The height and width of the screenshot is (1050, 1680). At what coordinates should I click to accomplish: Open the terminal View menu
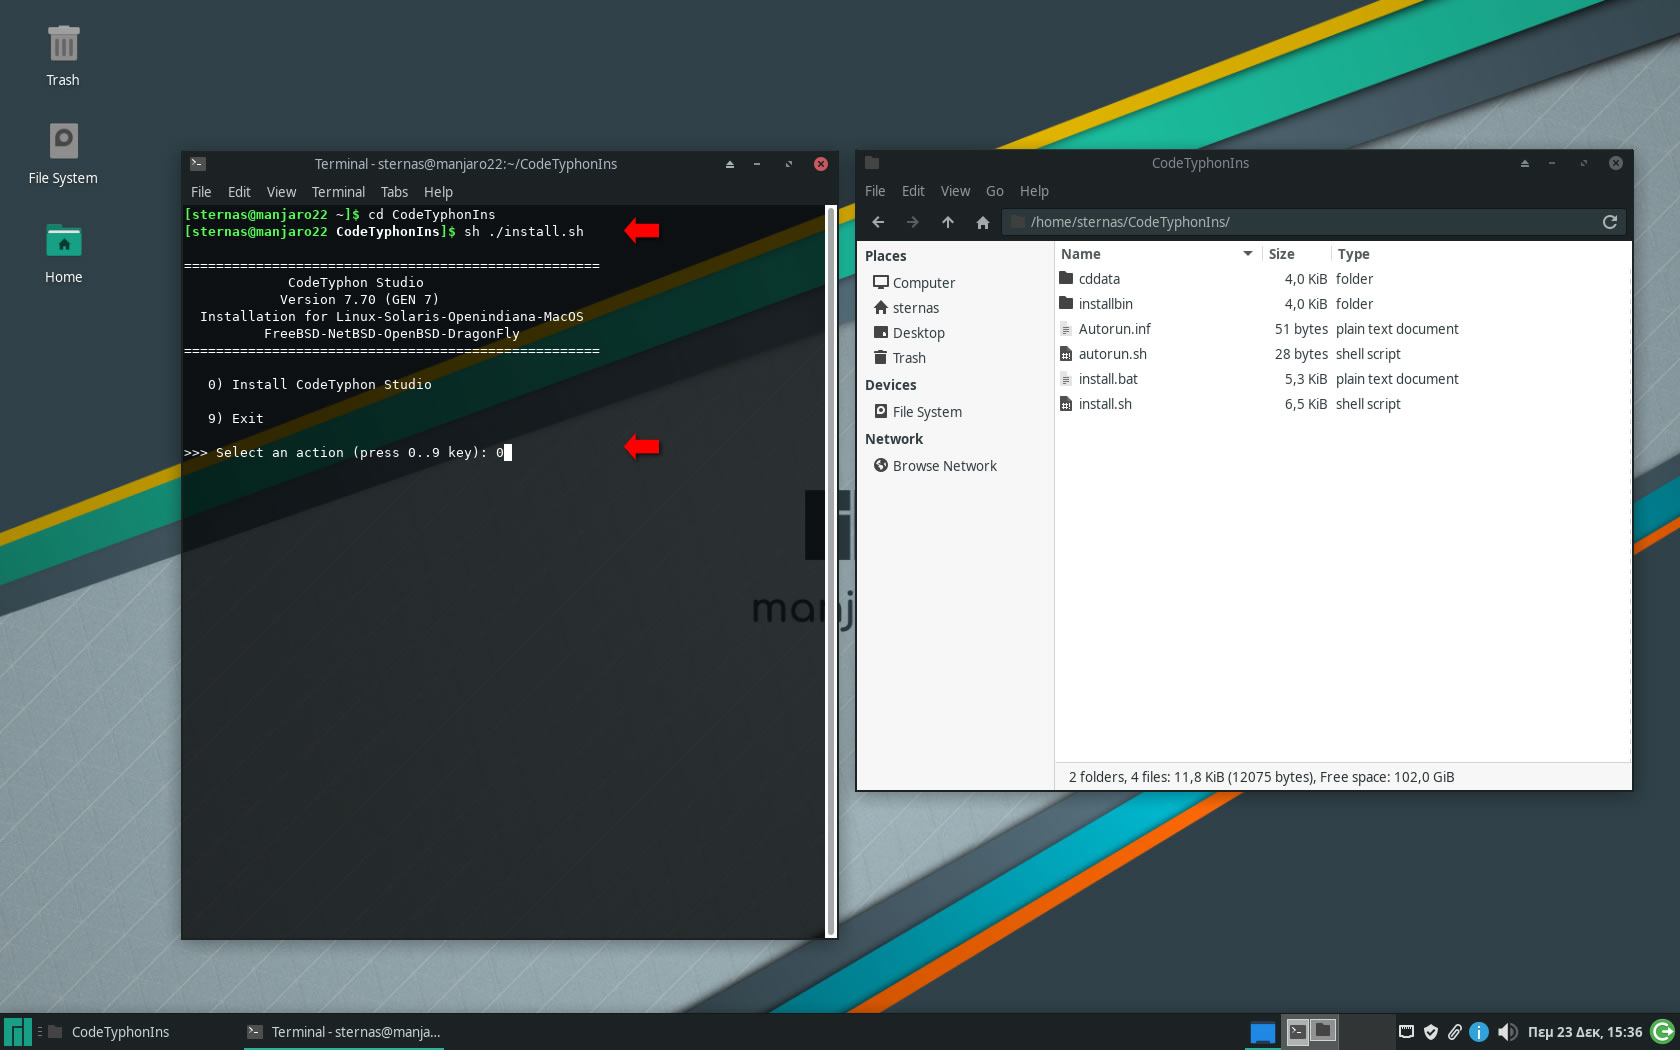tap(281, 192)
